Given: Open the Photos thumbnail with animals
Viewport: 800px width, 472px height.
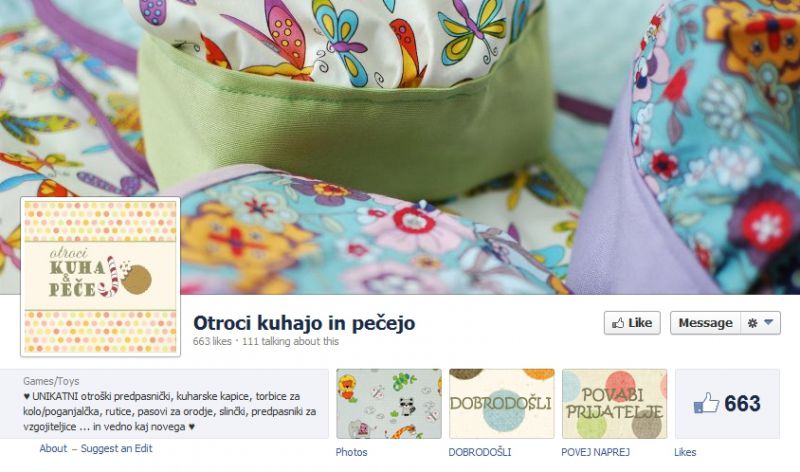Looking at the screenshot, I should [389, 404].
